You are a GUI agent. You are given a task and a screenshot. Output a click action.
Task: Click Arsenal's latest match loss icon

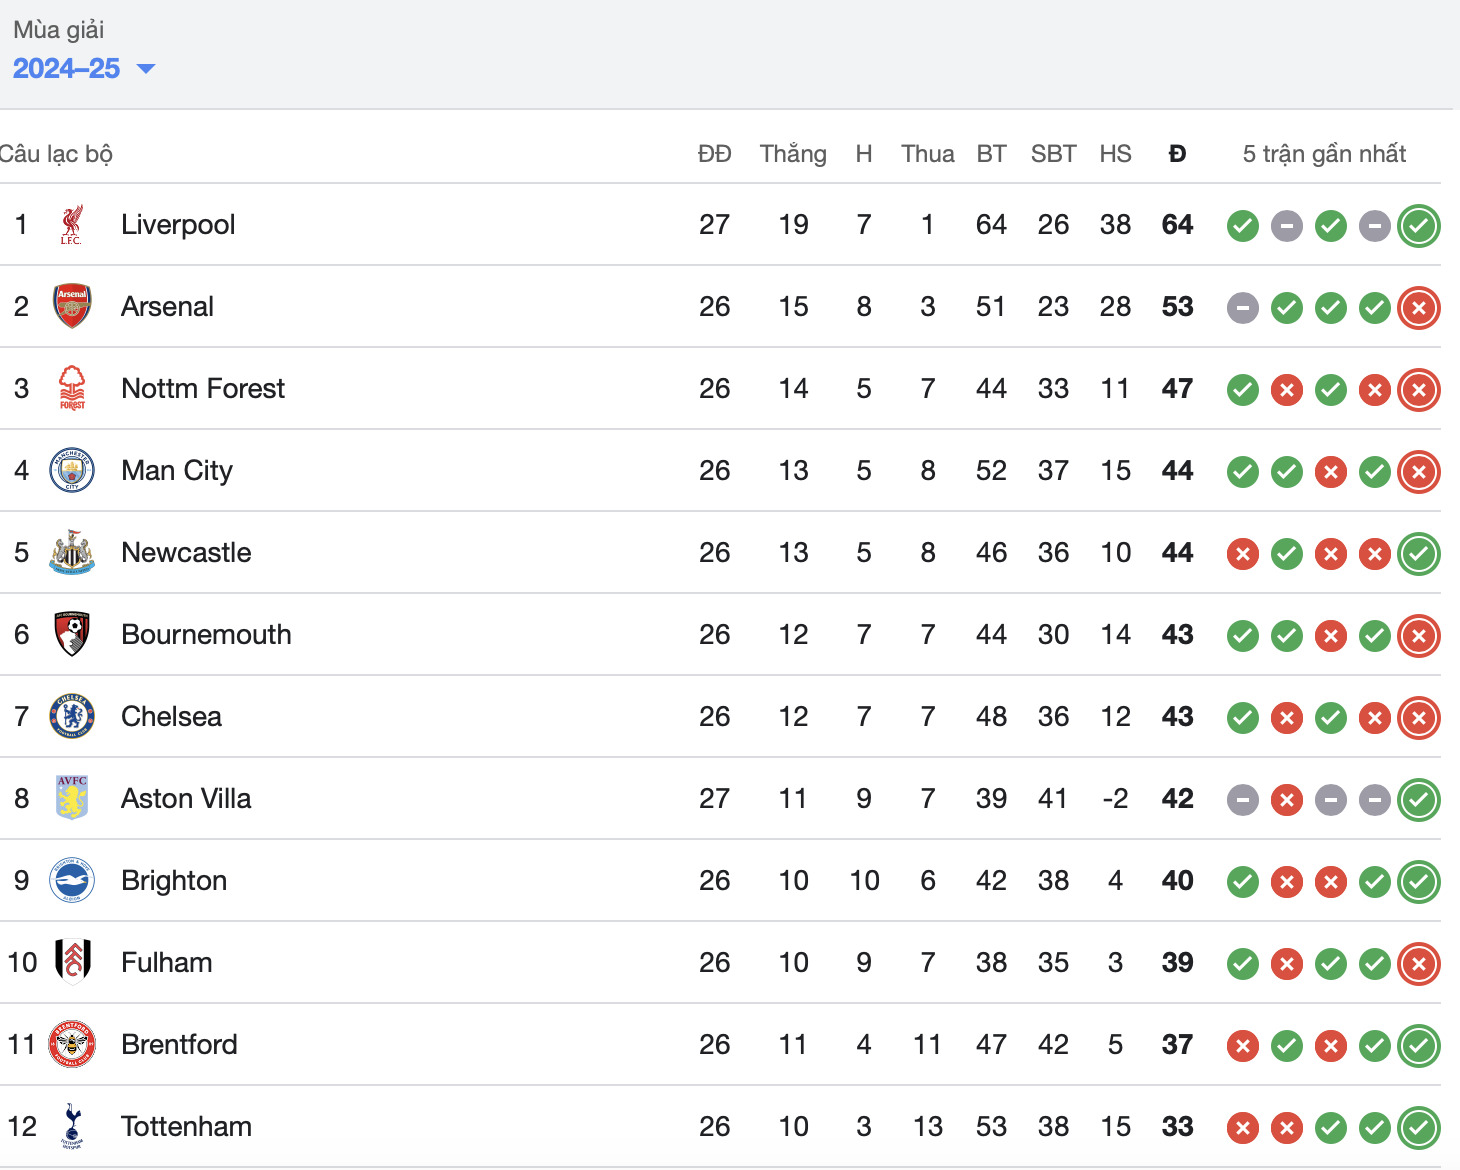pyautogui.click(x=1419, y=308)
